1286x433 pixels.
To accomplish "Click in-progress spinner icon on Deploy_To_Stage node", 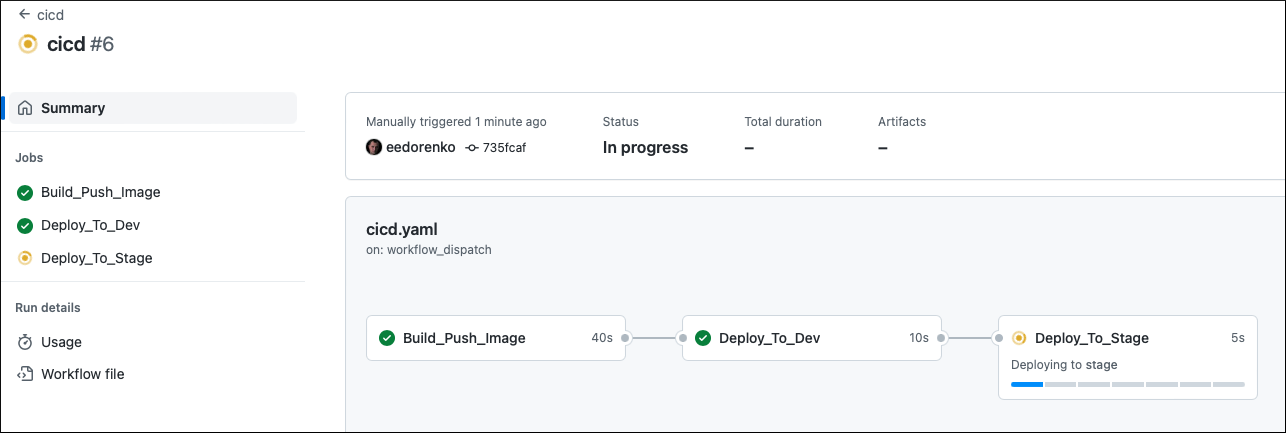I will click(1019, 338).
